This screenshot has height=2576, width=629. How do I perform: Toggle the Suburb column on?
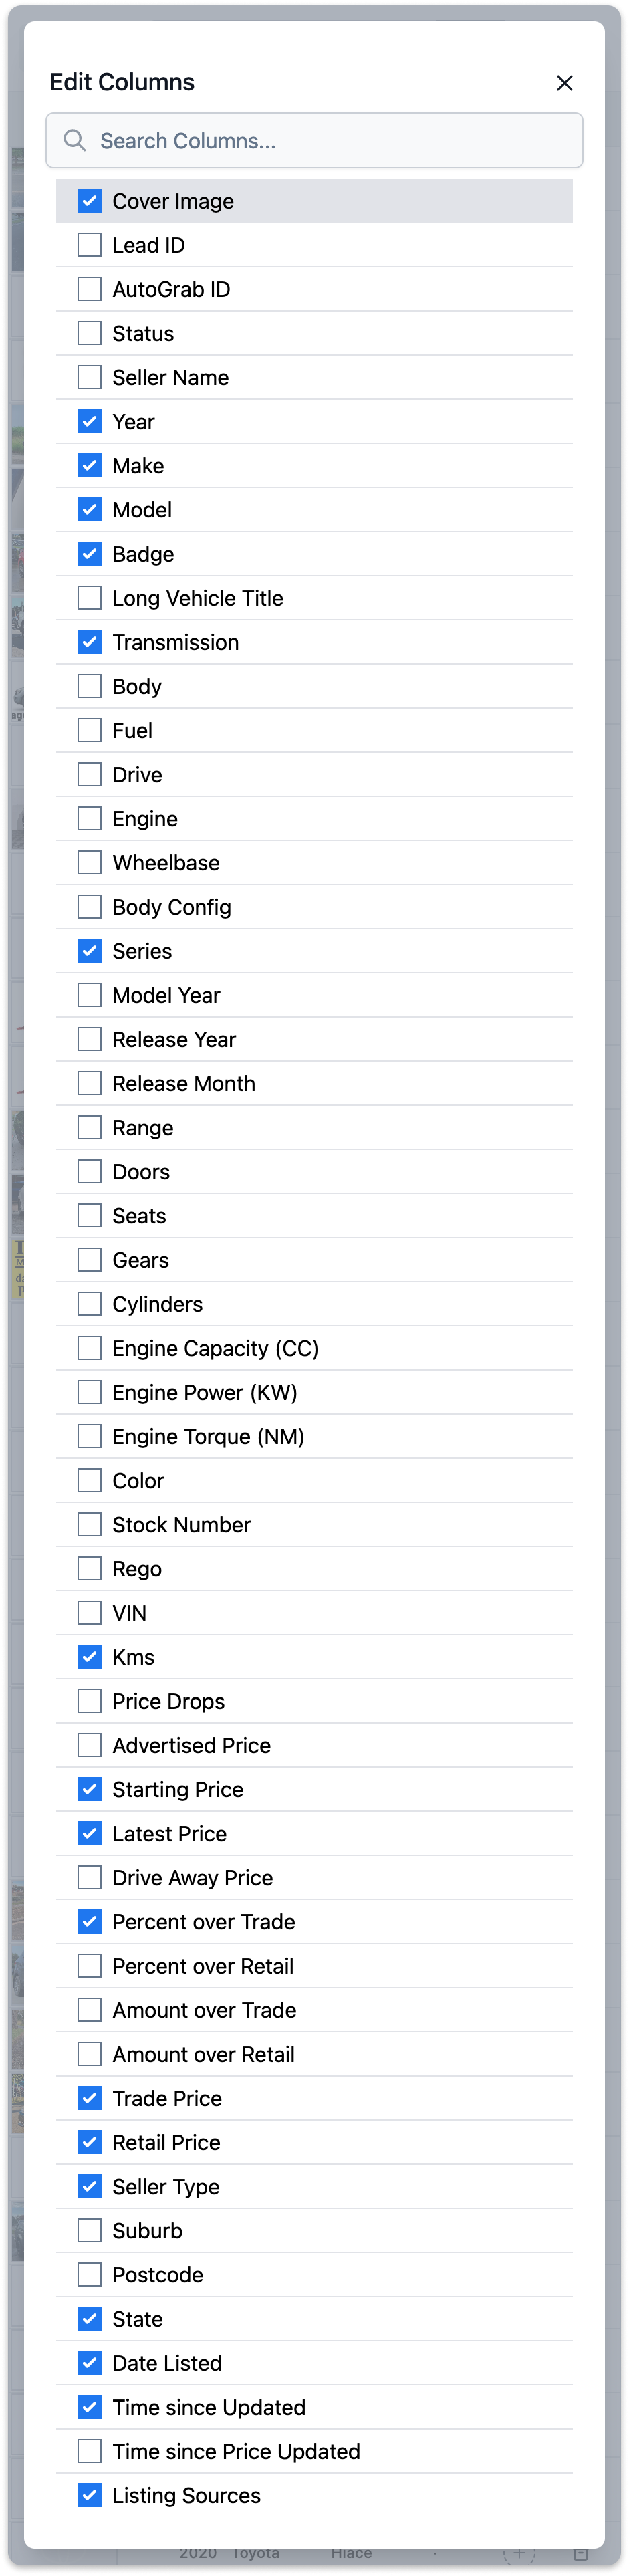tap(90, 2230)
